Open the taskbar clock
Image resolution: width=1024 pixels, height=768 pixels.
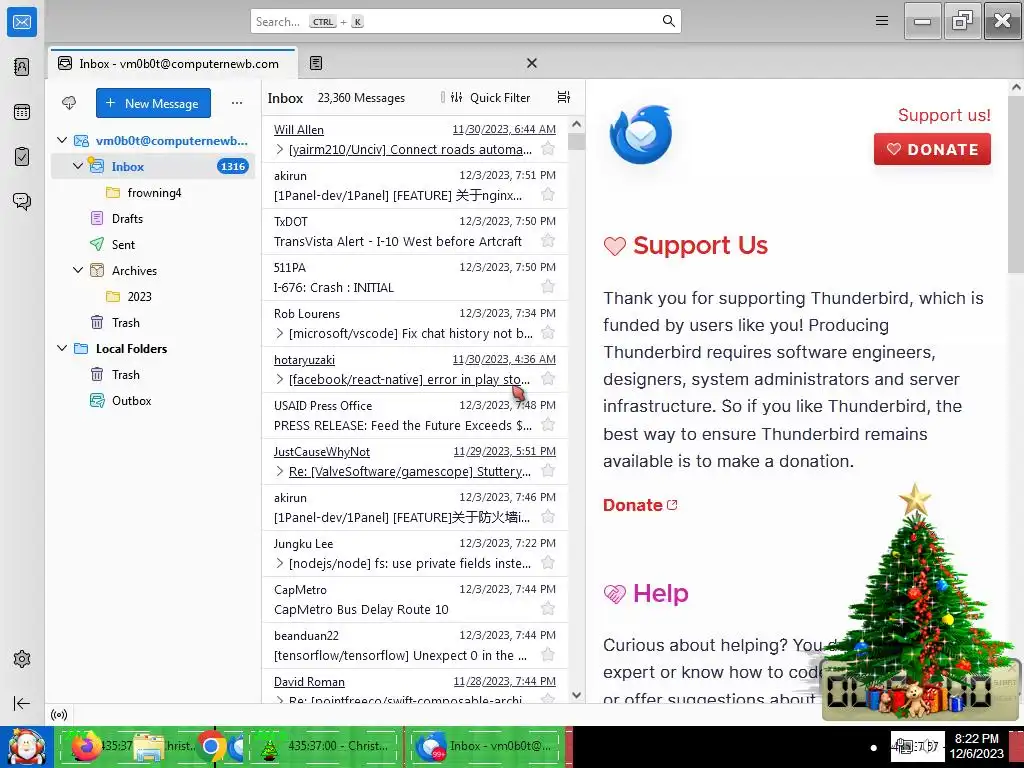(976, 746)
